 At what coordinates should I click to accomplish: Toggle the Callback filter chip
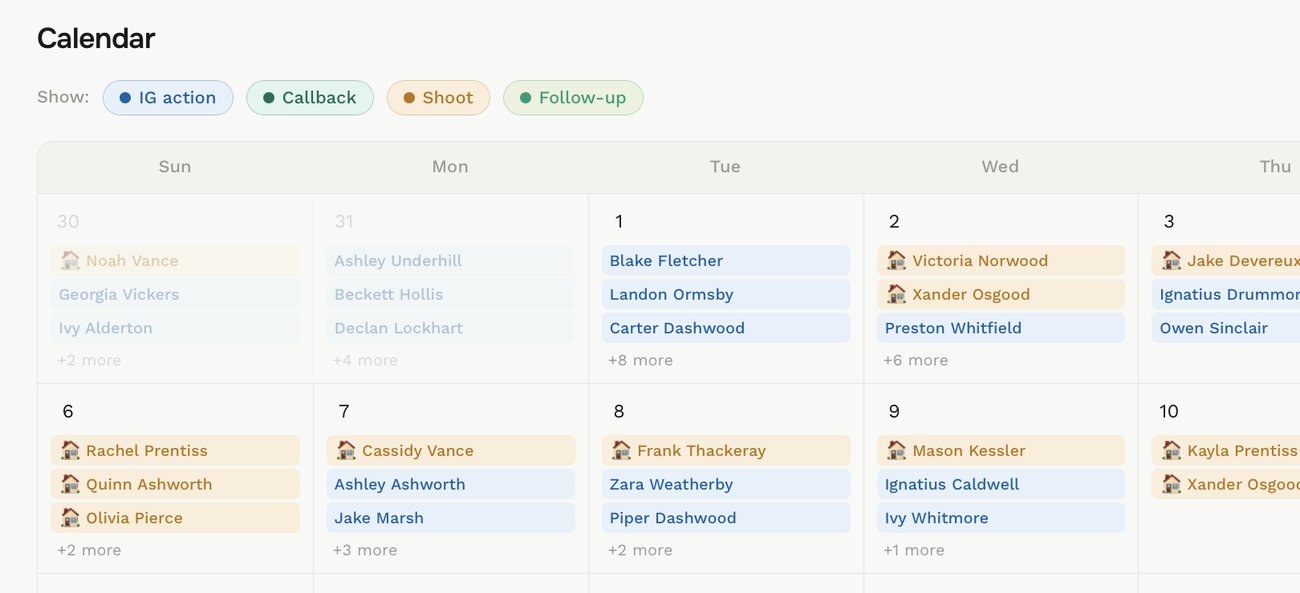pyautogui.click(x=310, y=98)
